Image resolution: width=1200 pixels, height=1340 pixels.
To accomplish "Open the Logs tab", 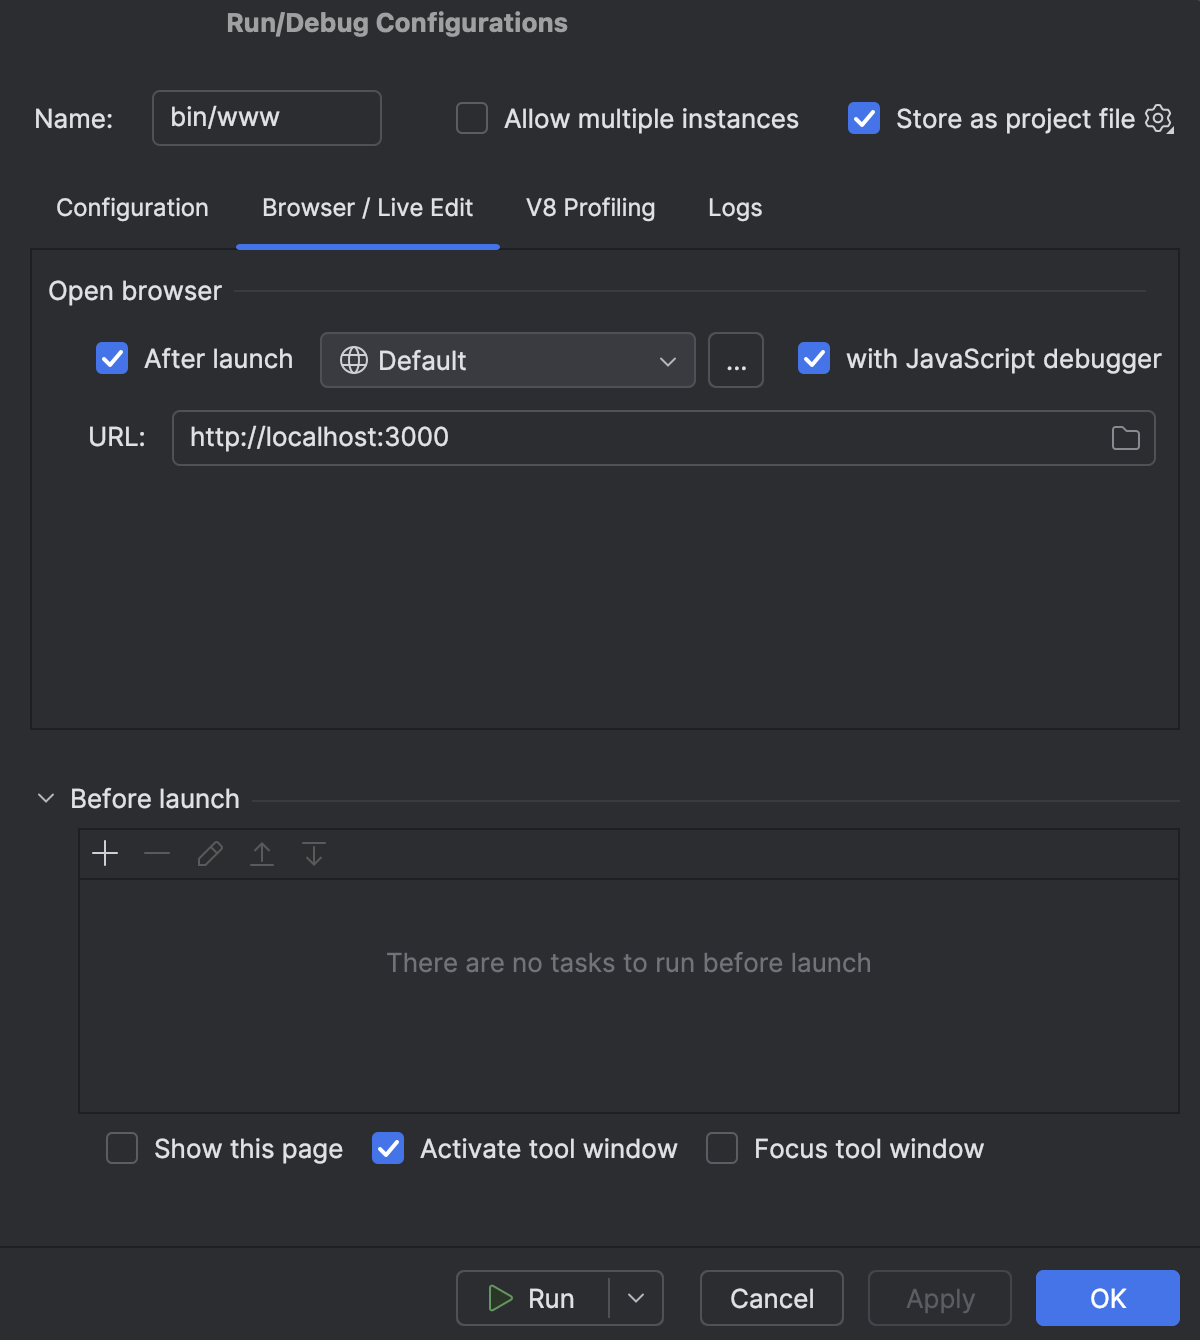I will coord(734,208).
